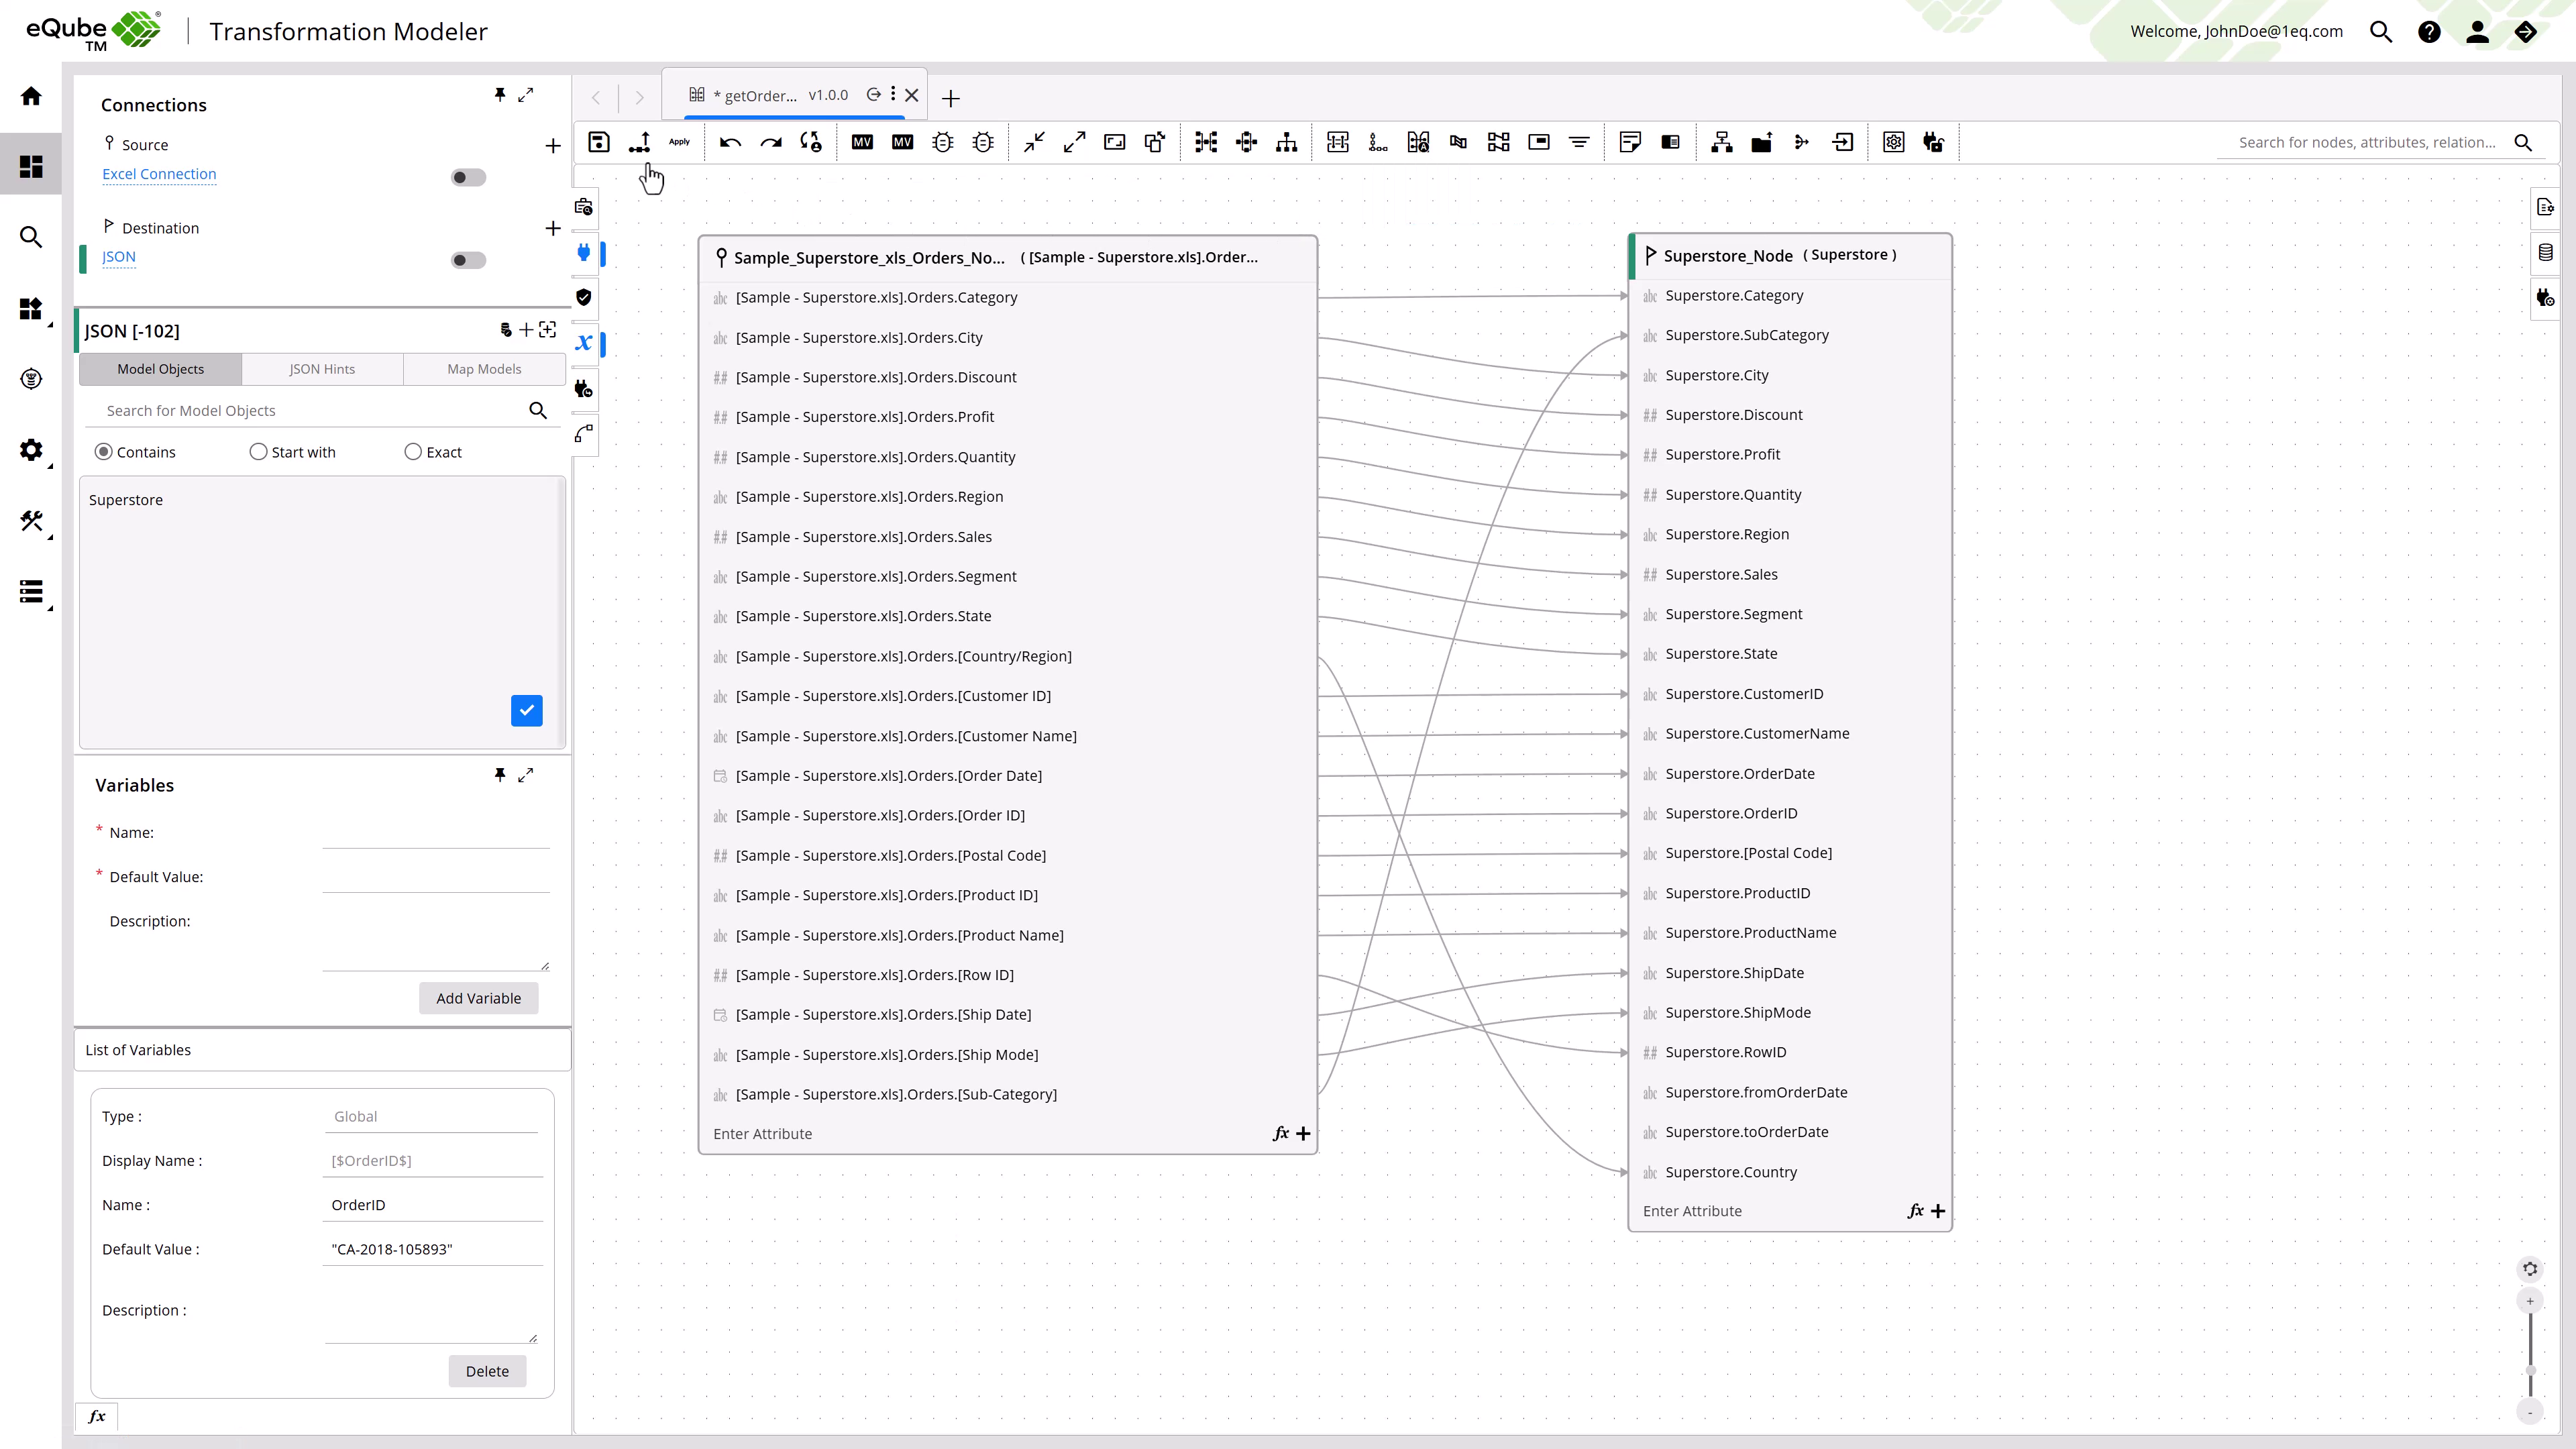Image resolution: width=2576 pixels, height=1449 pixels.
Task: Click the expand arrows icon in toolbar
Action: [1074, 142]
